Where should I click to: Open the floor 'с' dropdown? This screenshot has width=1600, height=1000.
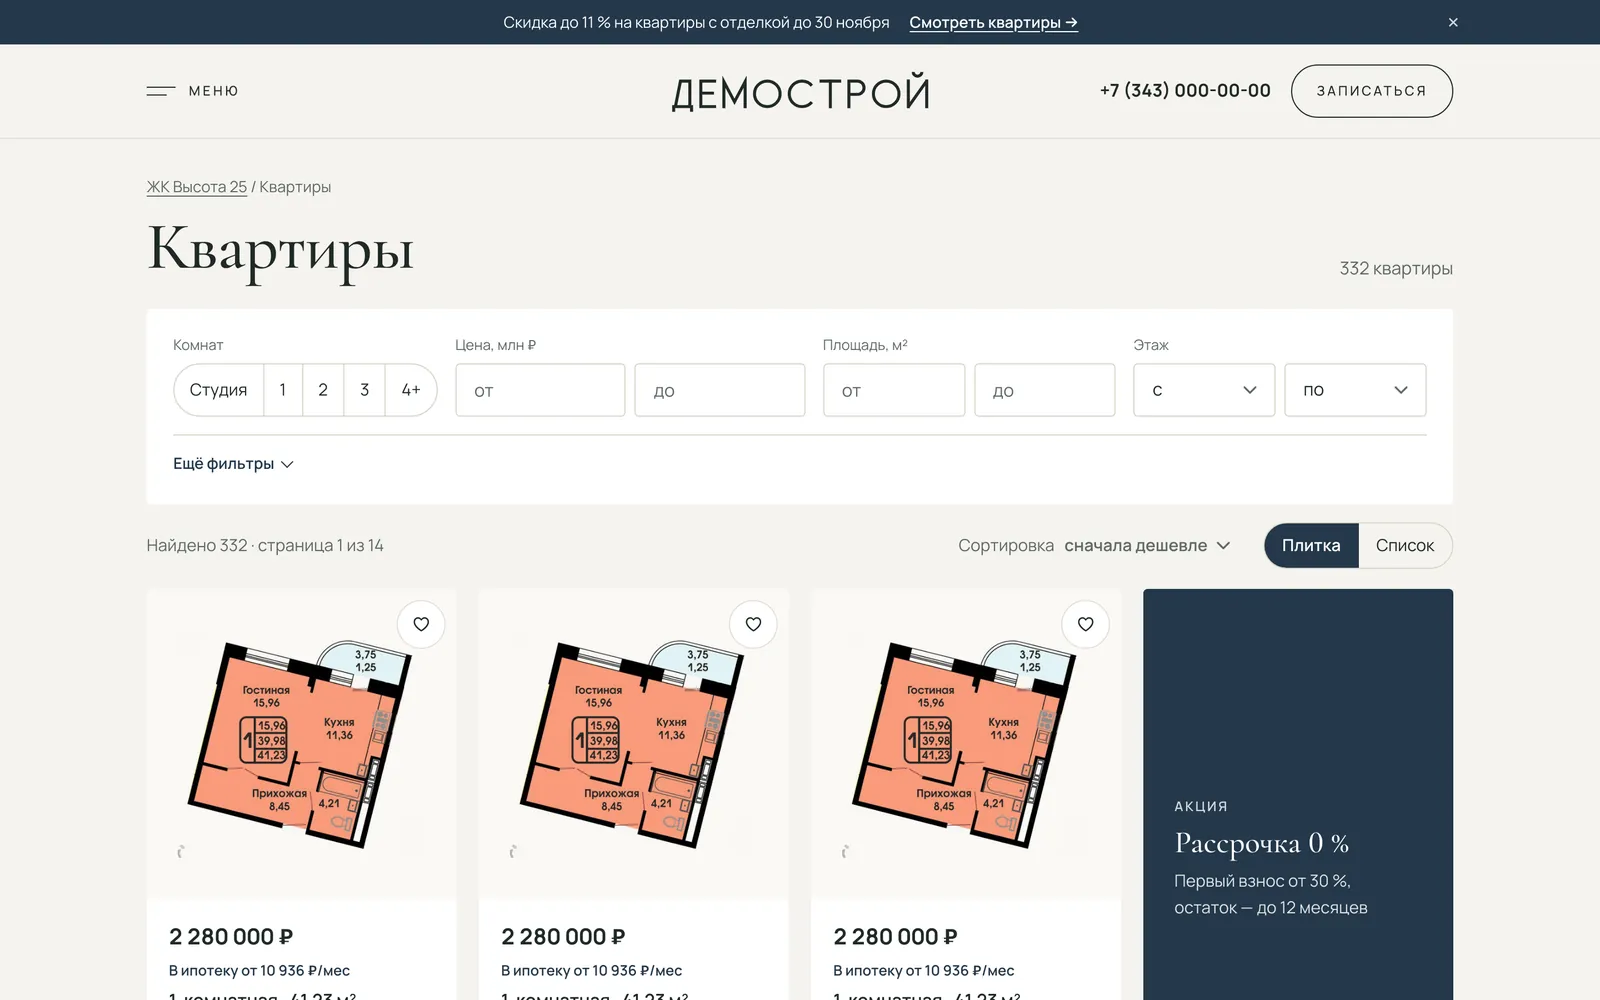(1204, 390)
